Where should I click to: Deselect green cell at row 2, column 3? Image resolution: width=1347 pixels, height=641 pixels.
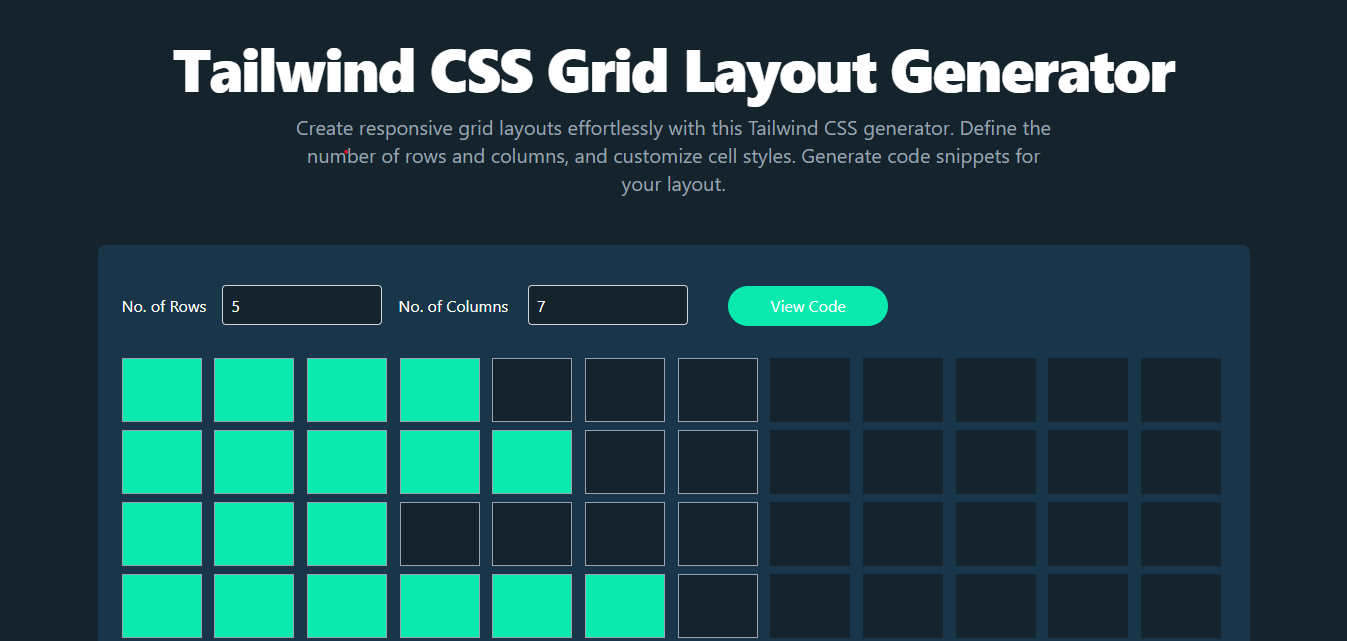click(x=347, y=462)
